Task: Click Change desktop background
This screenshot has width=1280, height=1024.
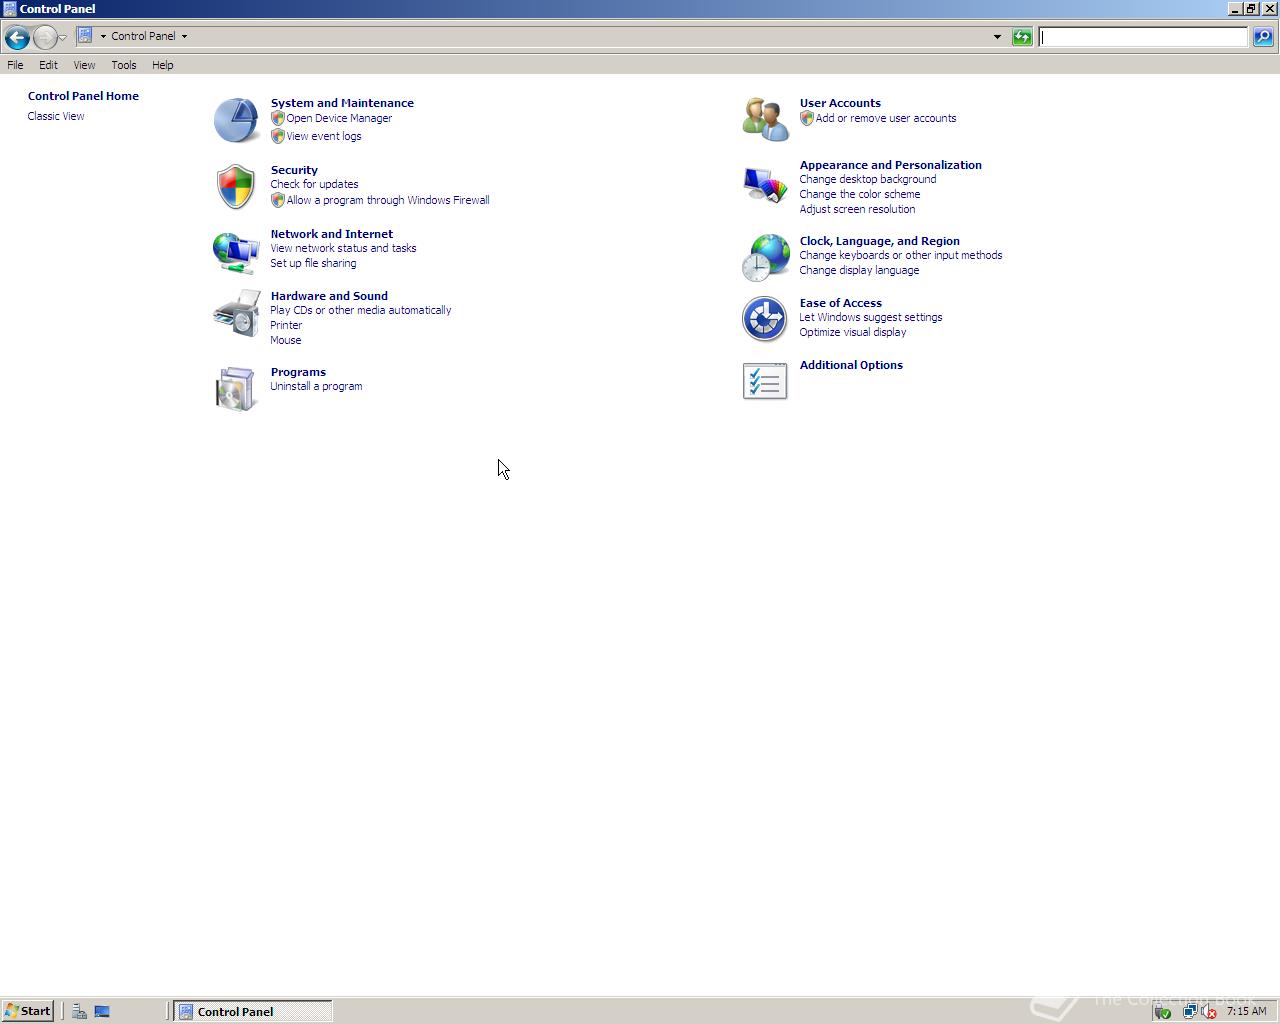Action: 868,179
